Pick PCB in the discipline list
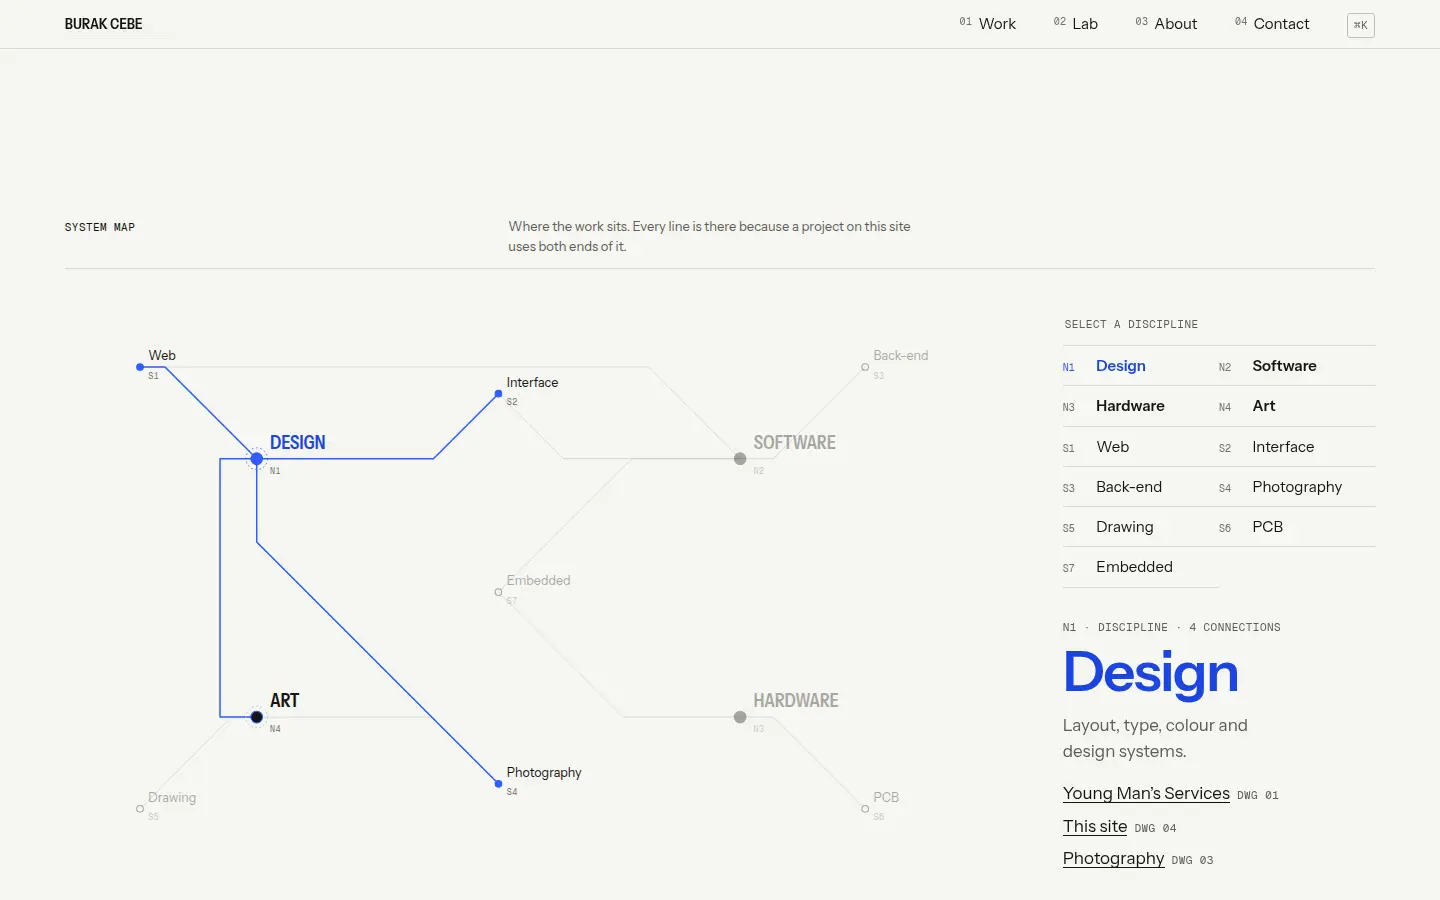Screen dimensions: 1440x900 pyautogui.click(x=1297, y=527)
